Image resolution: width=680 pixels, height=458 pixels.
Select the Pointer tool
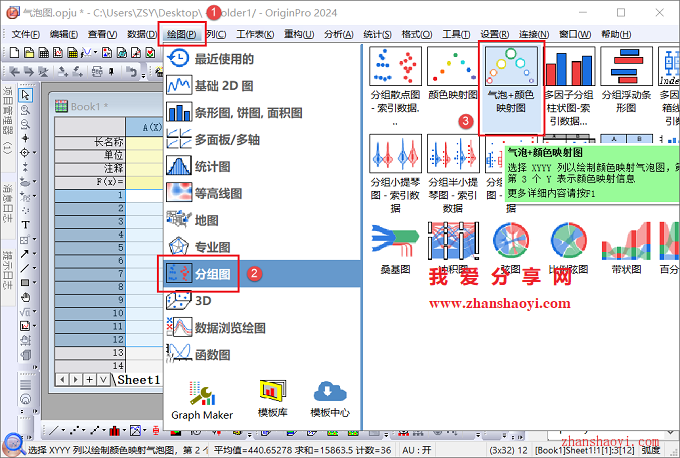(x=26, y=95)
